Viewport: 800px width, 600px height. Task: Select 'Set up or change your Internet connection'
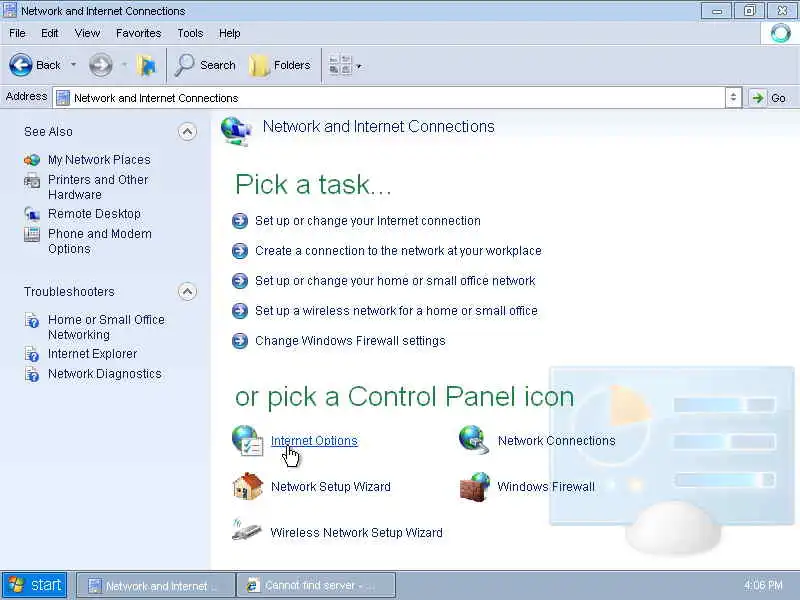pyautogui.click(x=368, y=221)
